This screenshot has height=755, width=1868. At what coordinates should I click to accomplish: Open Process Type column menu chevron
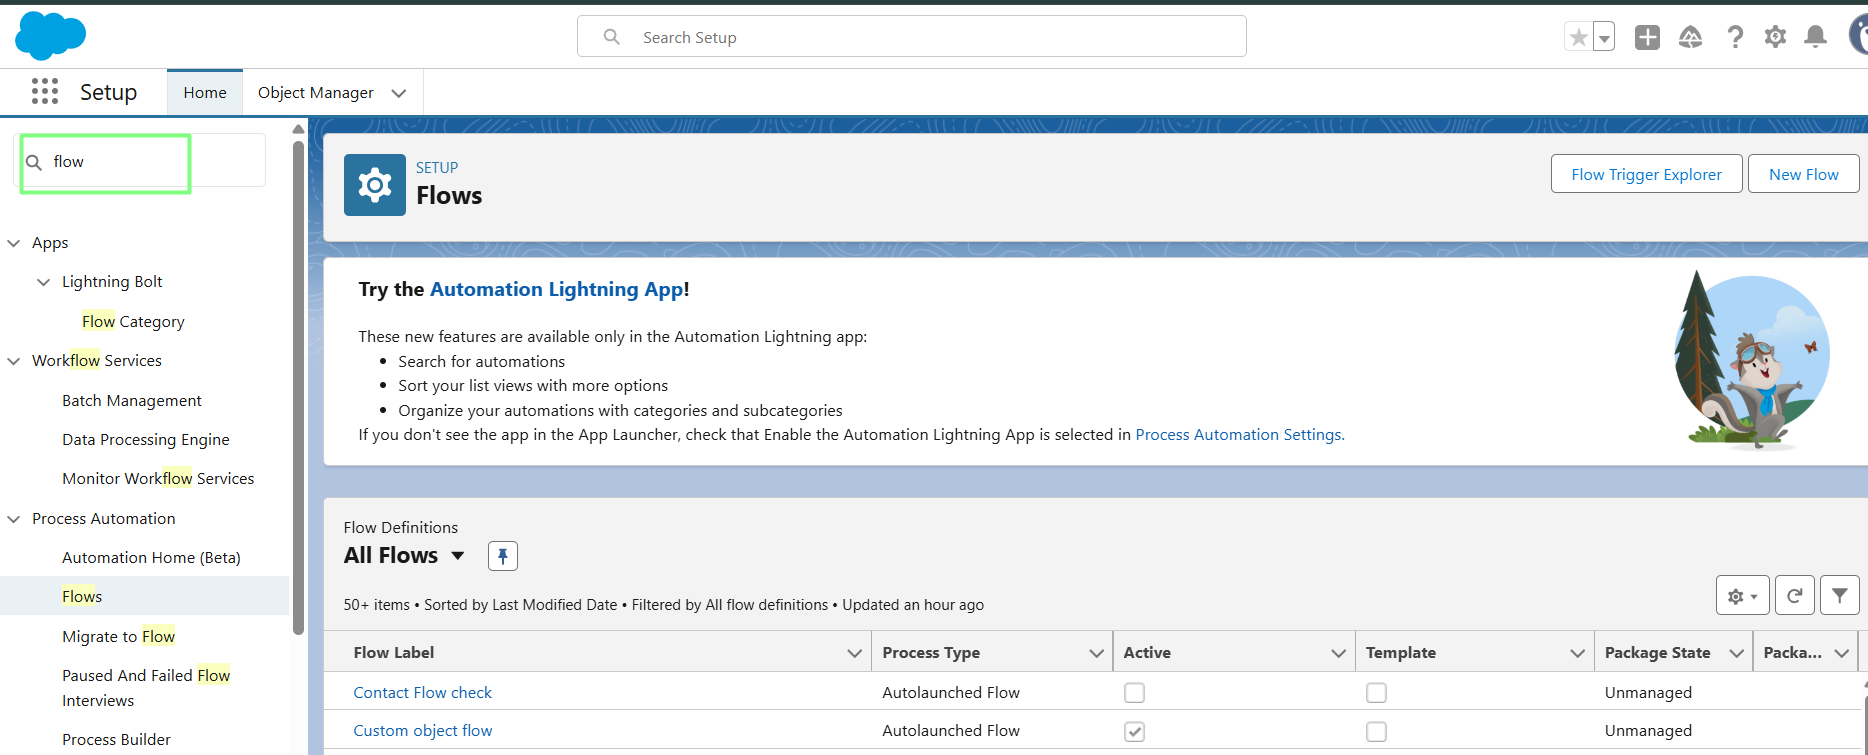1096,653
